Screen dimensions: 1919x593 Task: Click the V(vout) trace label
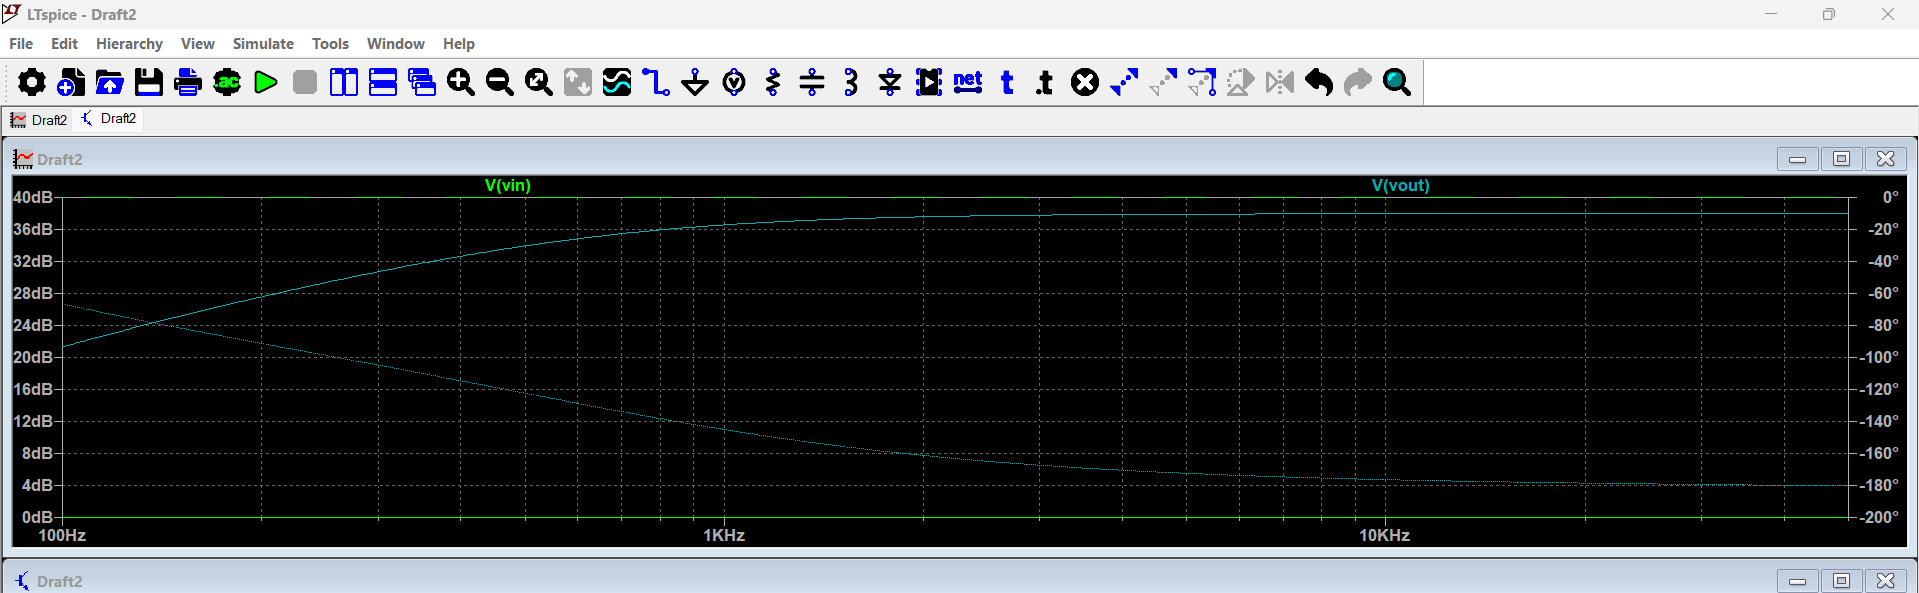(x=1401, y=186)
